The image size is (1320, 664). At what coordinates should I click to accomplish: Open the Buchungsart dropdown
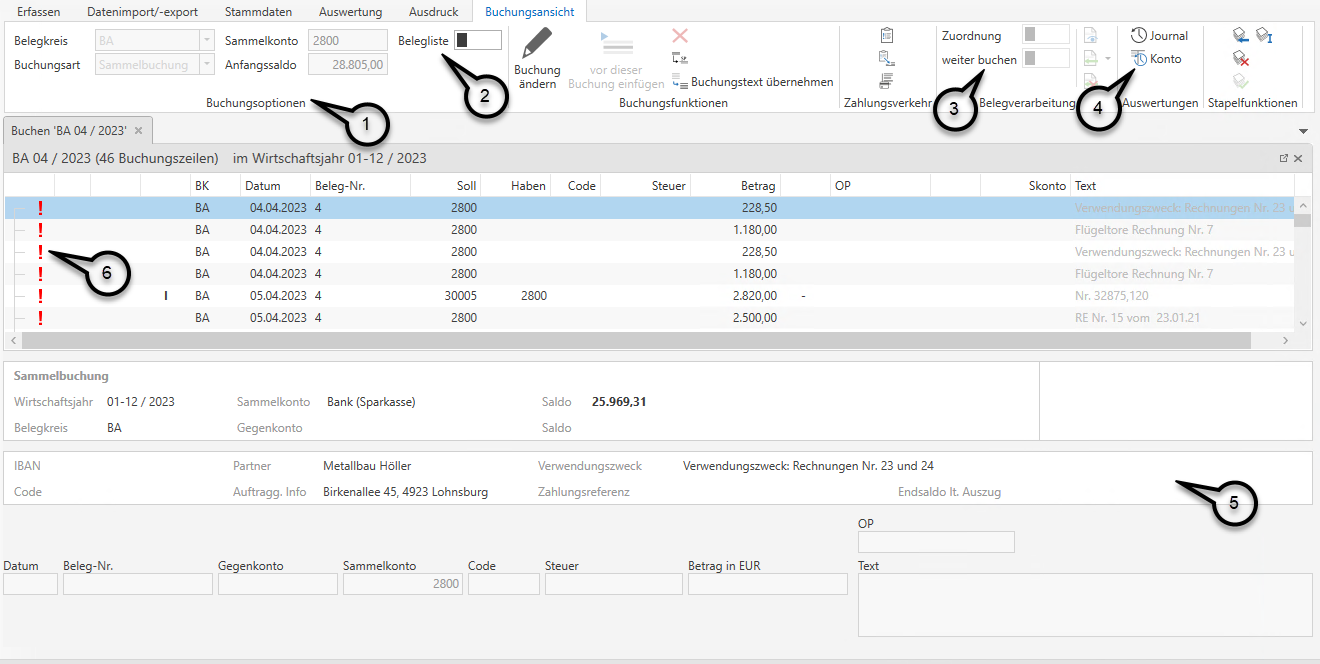click(207, 65)
